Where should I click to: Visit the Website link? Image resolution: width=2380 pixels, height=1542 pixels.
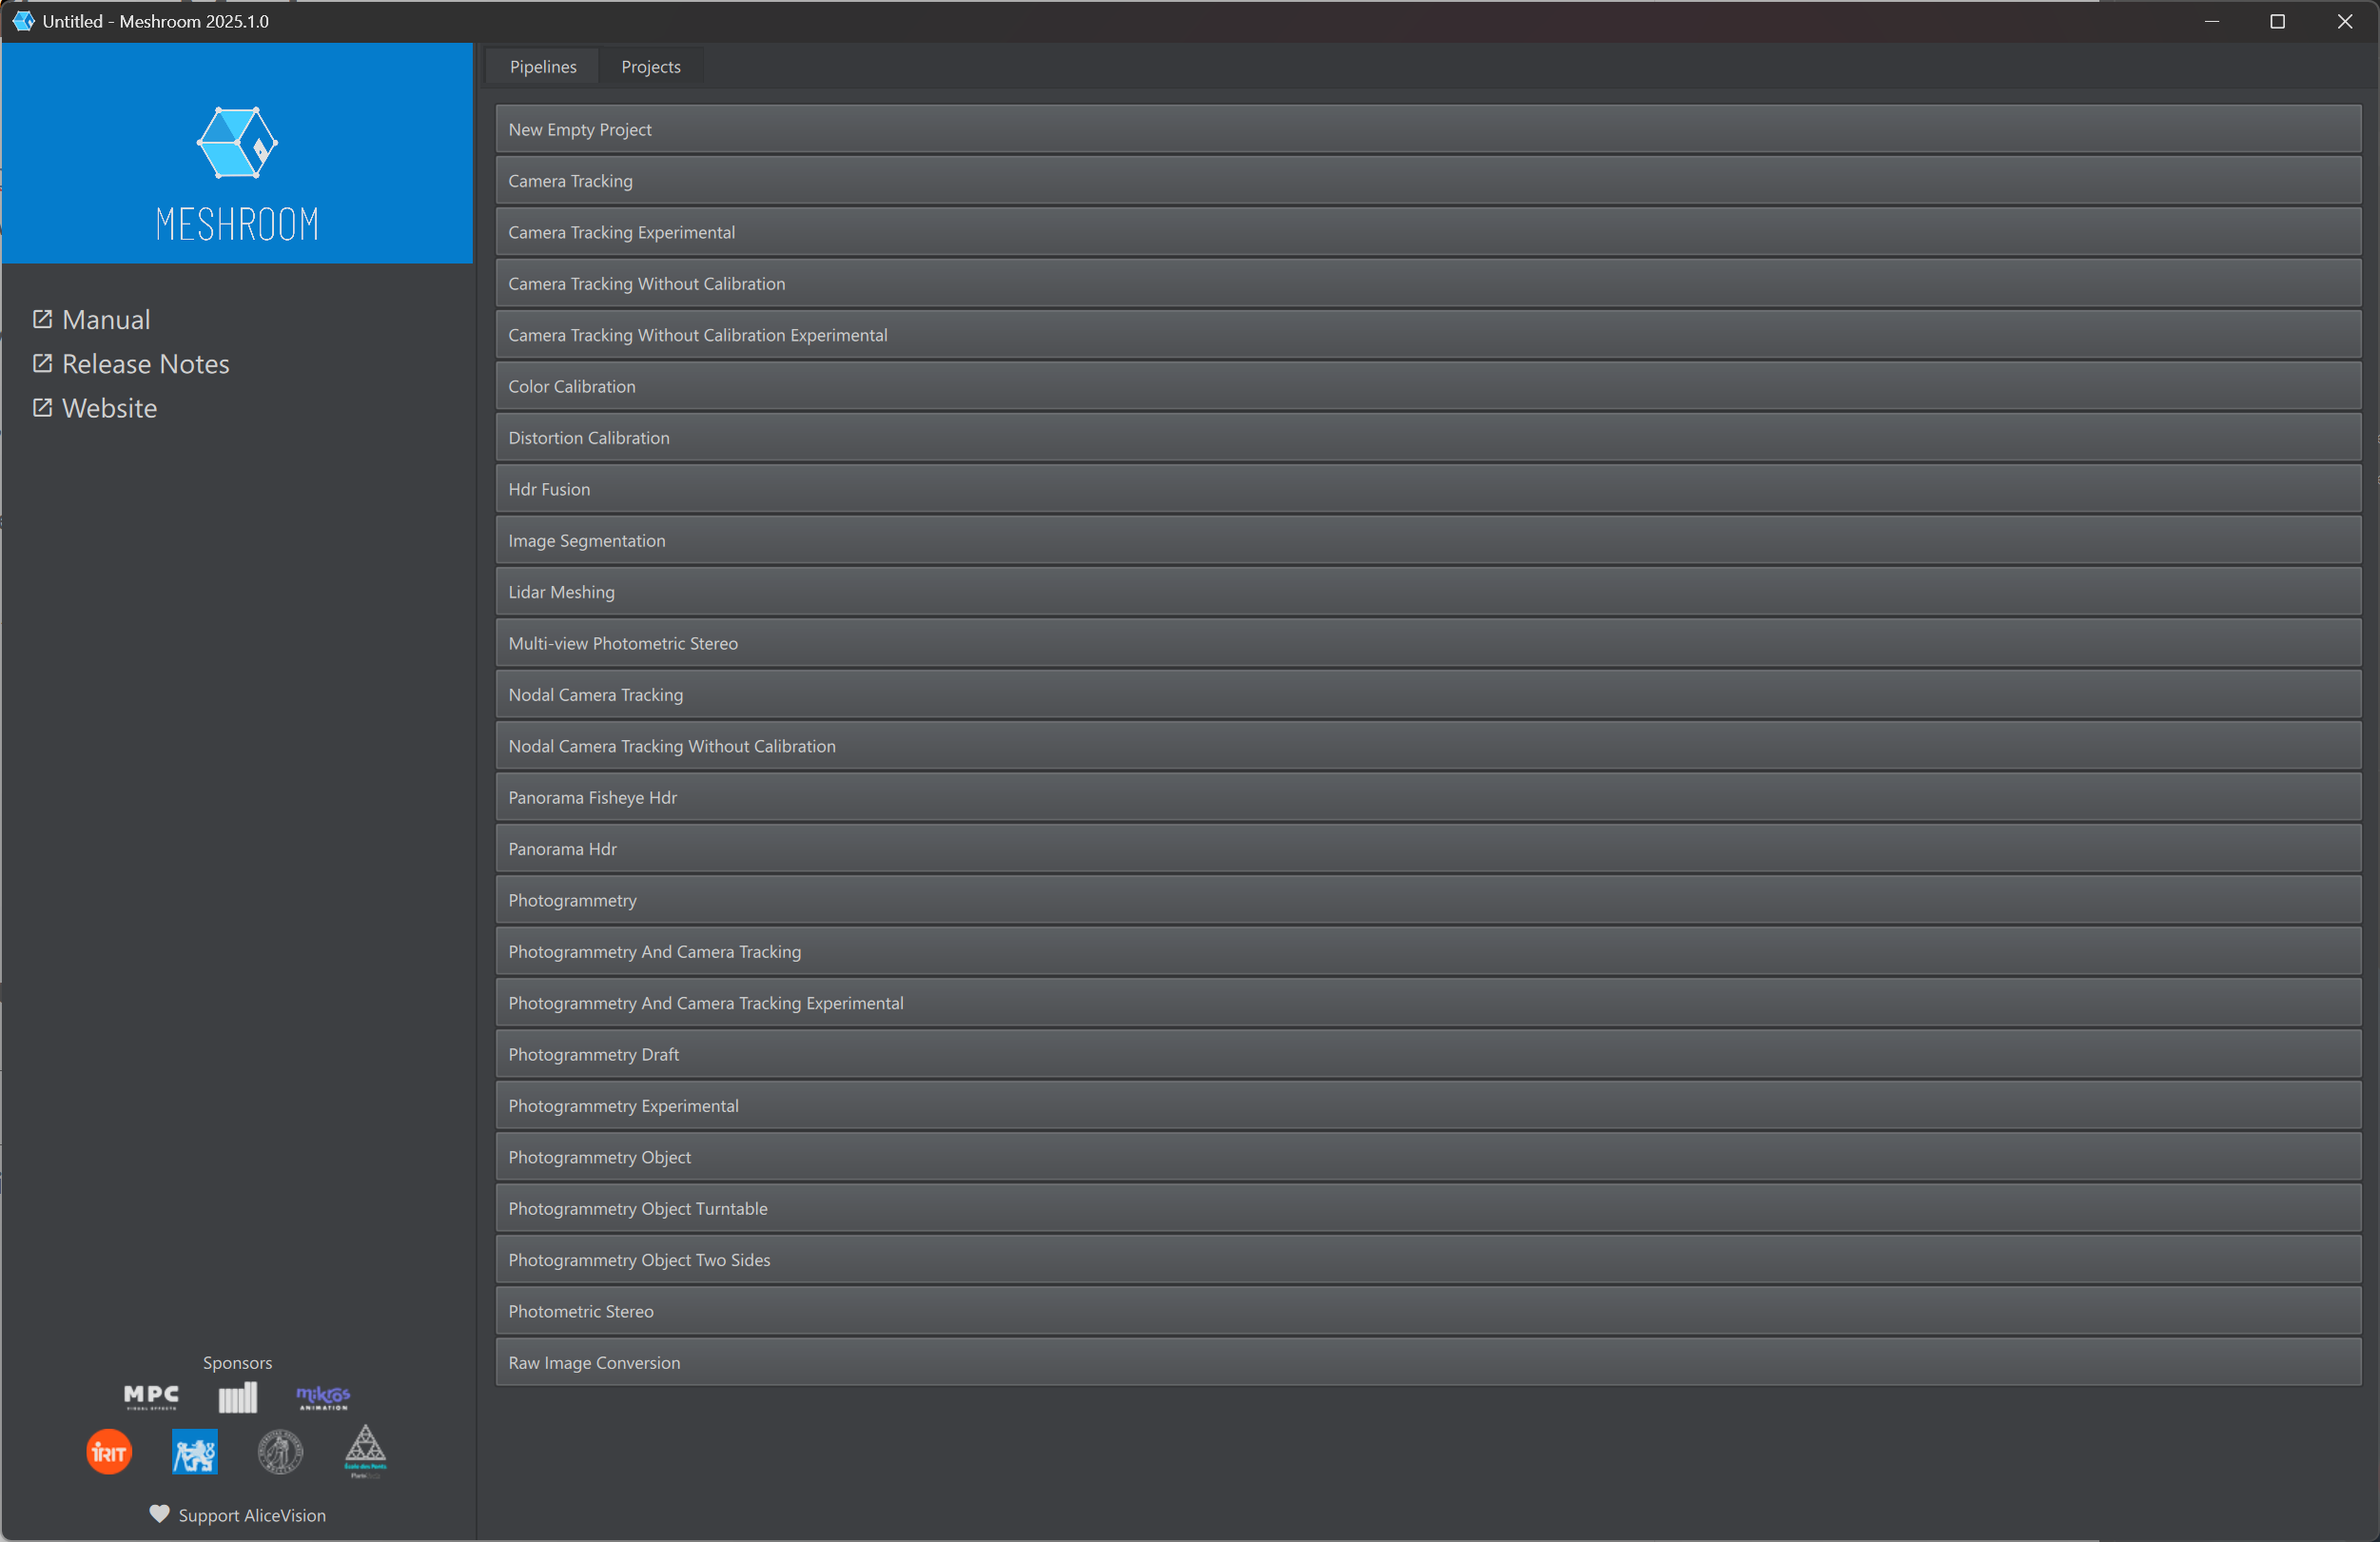pyautogui.click(x=109, y=408)
